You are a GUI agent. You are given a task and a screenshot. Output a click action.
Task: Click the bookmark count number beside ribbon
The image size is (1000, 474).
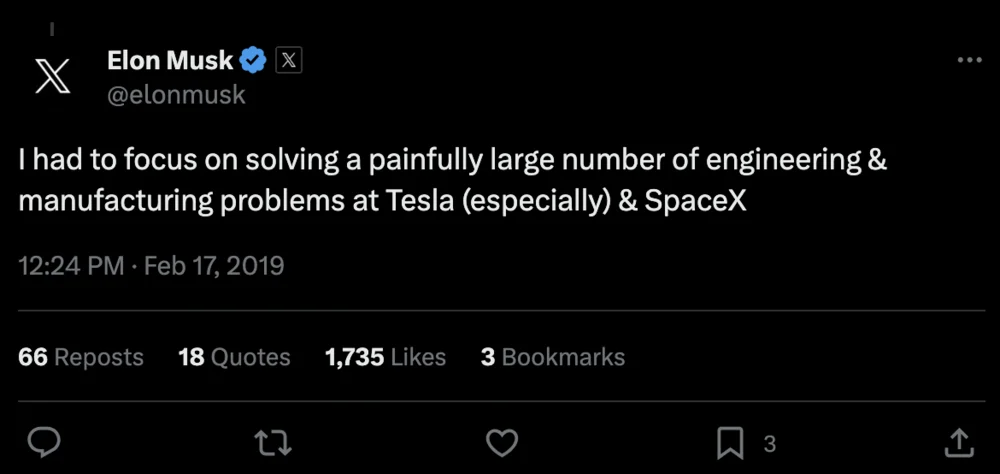769,443
